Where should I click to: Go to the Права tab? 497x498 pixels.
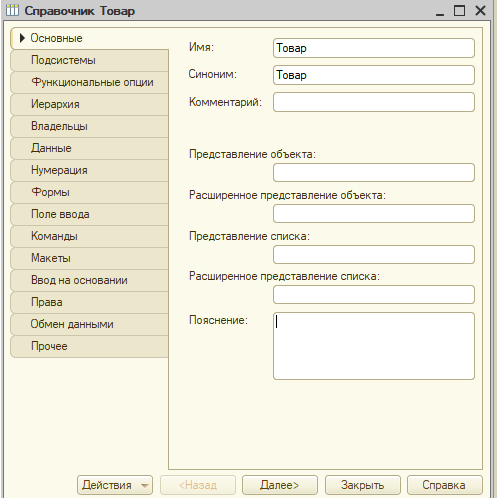pyautogui.click(x=89, y=302)
